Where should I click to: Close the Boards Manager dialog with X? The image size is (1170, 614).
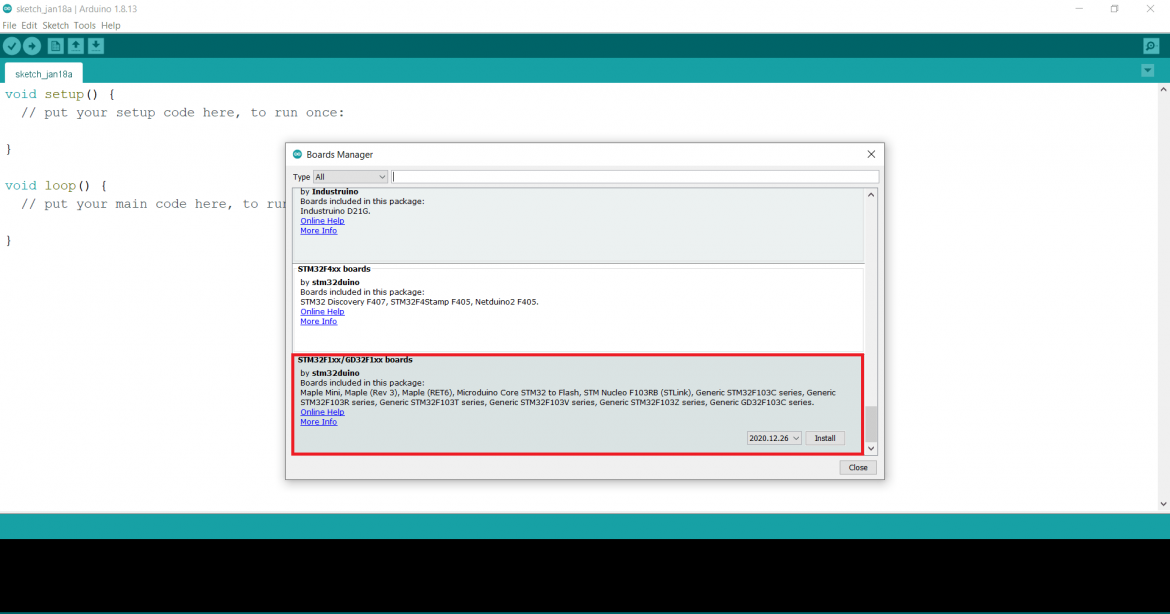tap(871, 154)
